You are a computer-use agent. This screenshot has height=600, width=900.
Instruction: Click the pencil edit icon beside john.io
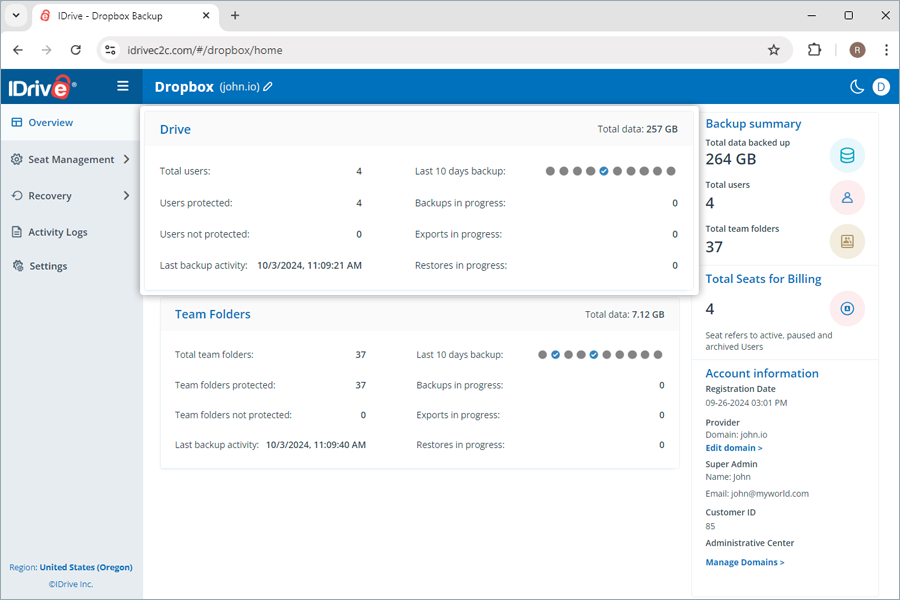coord(268,87)
